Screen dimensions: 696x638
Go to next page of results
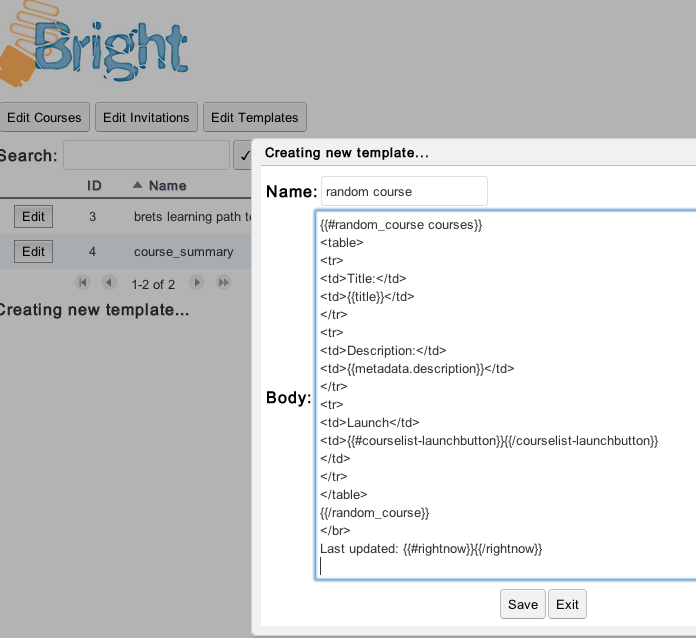197,283
